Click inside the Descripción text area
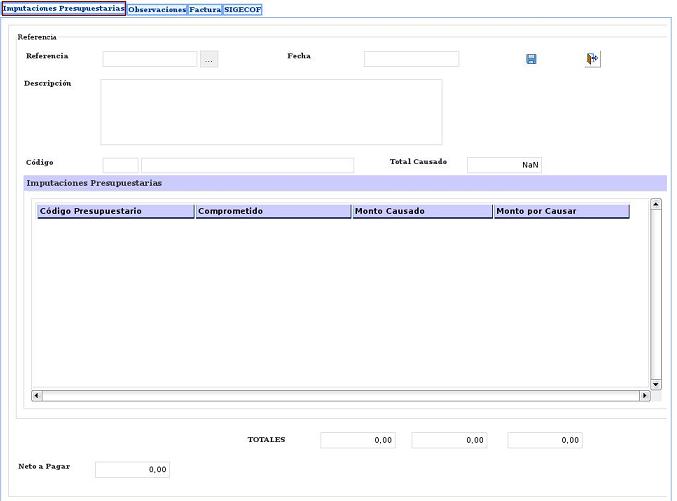 point(271,112)
